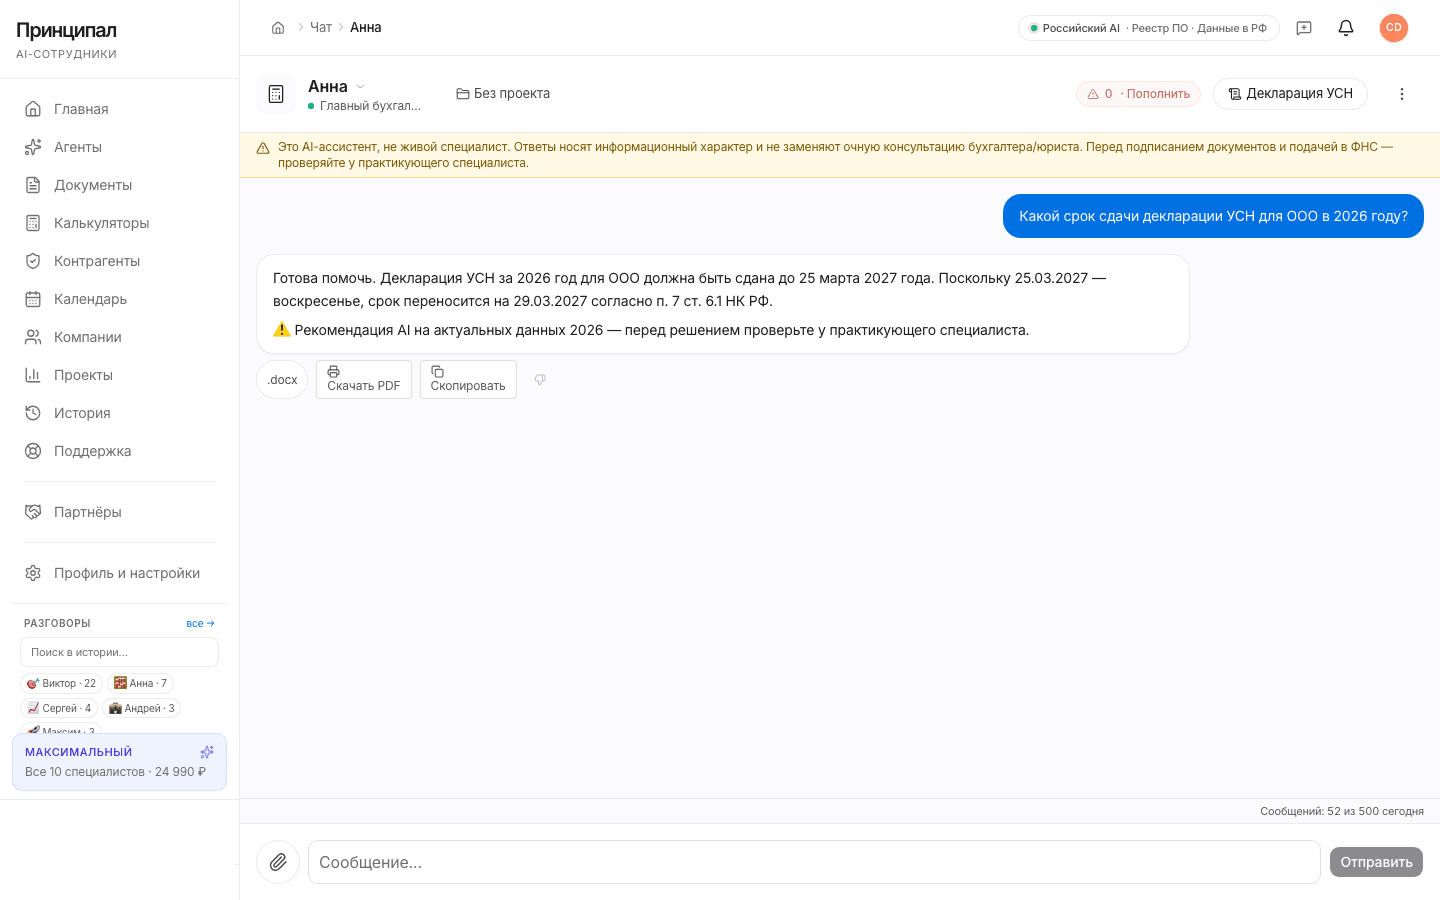This screenshot has width=1440, height=900.
Task: Open all conversations via все link
Action: click(x=200, y=623)
